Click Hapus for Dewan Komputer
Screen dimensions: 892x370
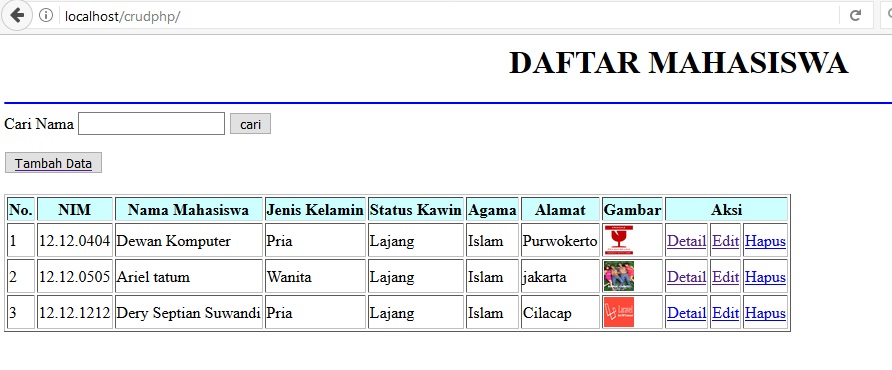pos(765,241)
